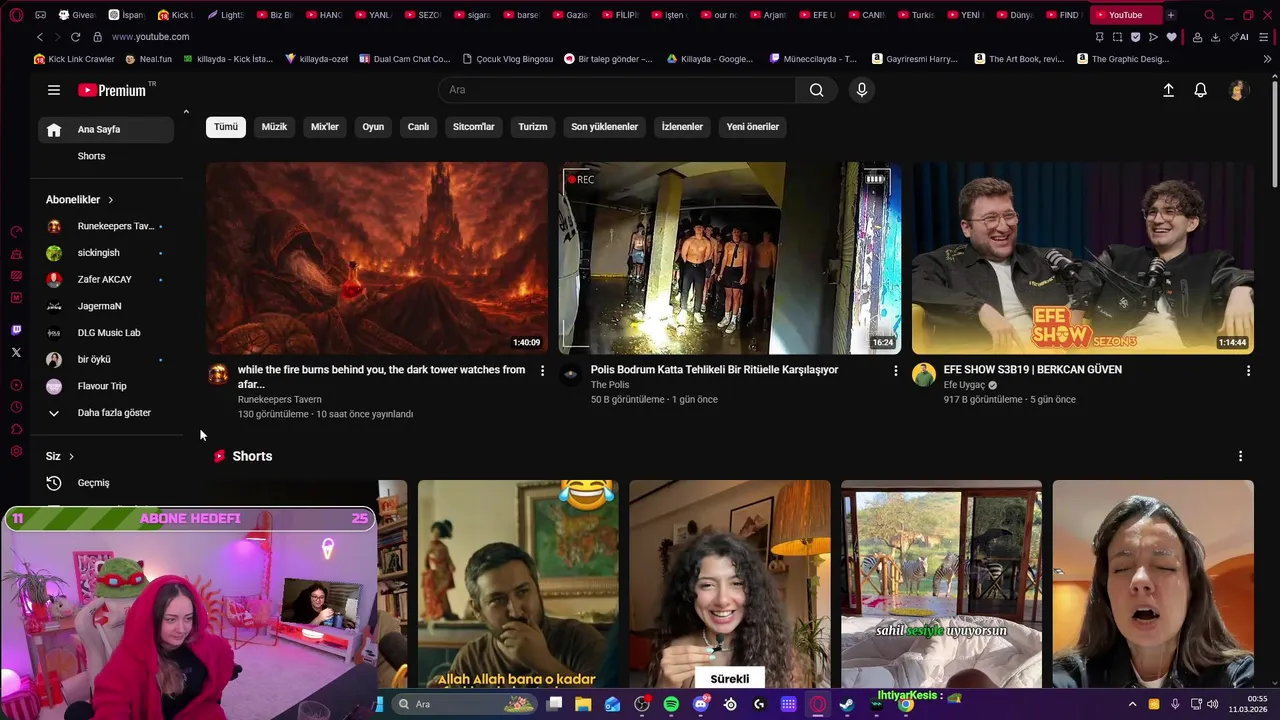Image resolution: width=1280 pixels, height=720 pixels.
Task: Open options for EFE SHOW video
Action: (1248, 371)
